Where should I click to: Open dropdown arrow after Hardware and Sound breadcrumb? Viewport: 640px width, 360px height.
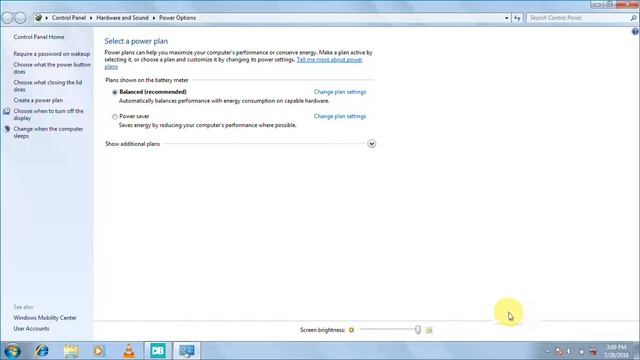click(154, 18)
